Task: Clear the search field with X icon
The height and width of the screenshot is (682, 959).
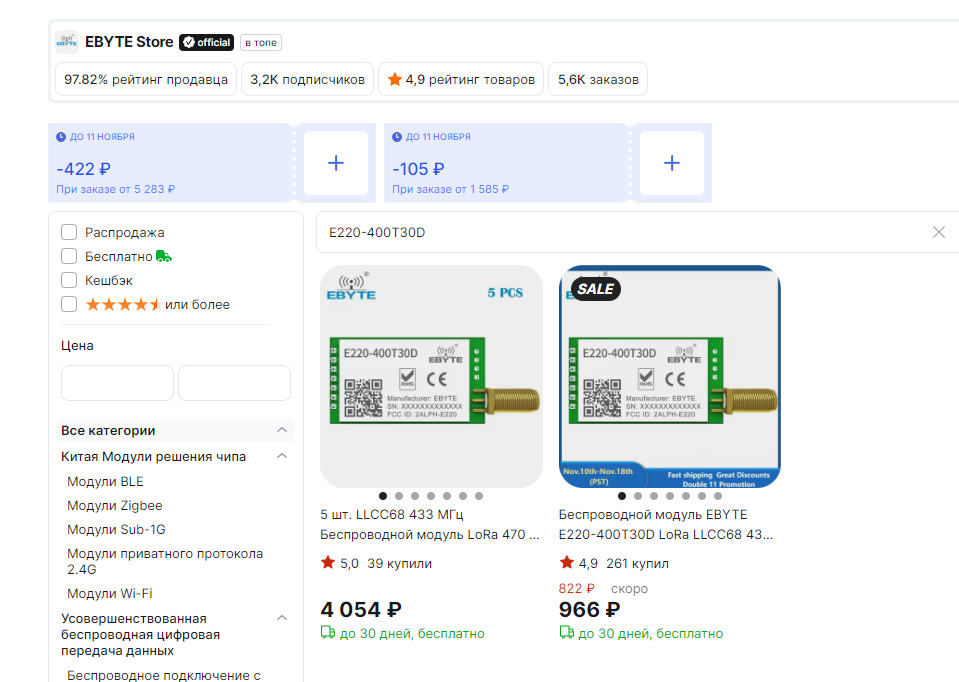Action: pyautogui.click(x=939, y=232)
